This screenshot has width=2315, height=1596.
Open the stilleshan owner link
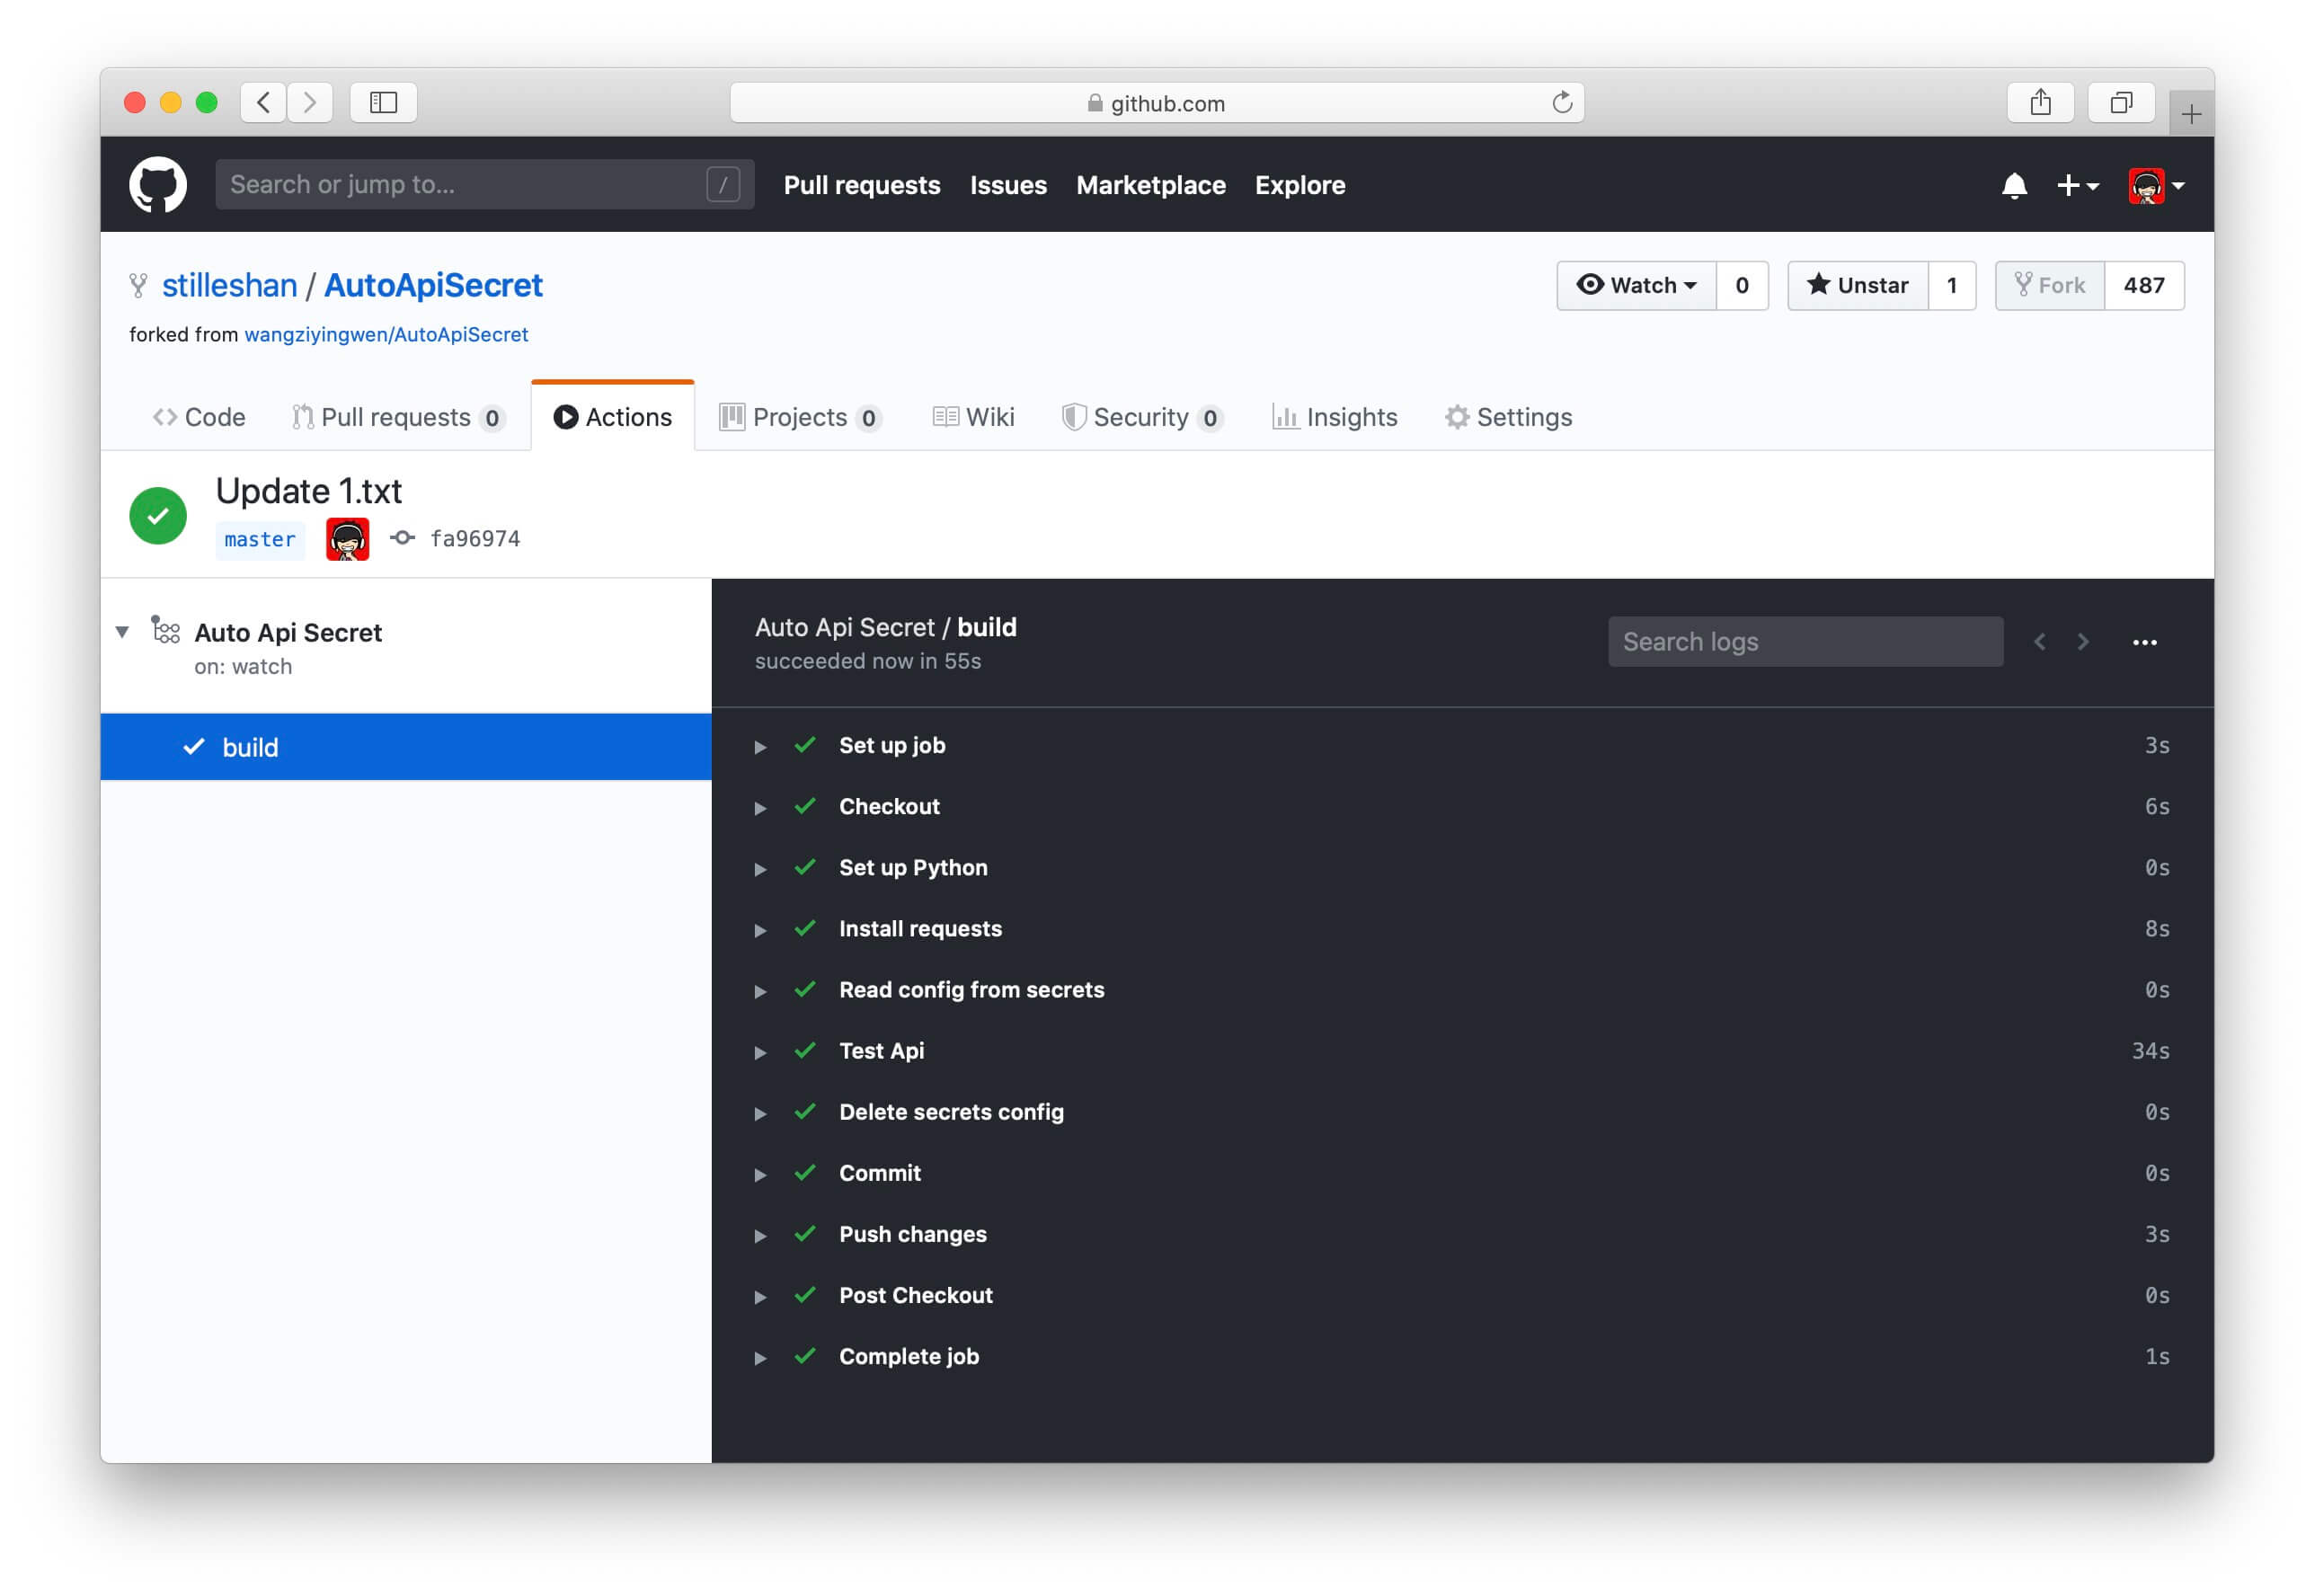pos(229,285)
